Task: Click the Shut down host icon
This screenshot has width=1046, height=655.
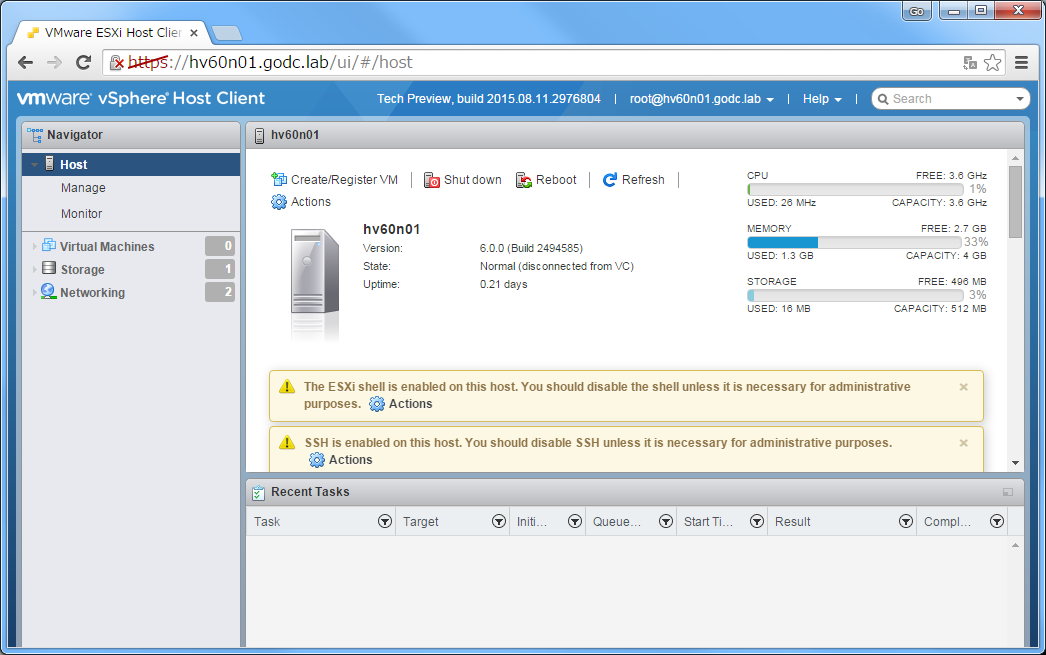Action: (x=432, y=180)
